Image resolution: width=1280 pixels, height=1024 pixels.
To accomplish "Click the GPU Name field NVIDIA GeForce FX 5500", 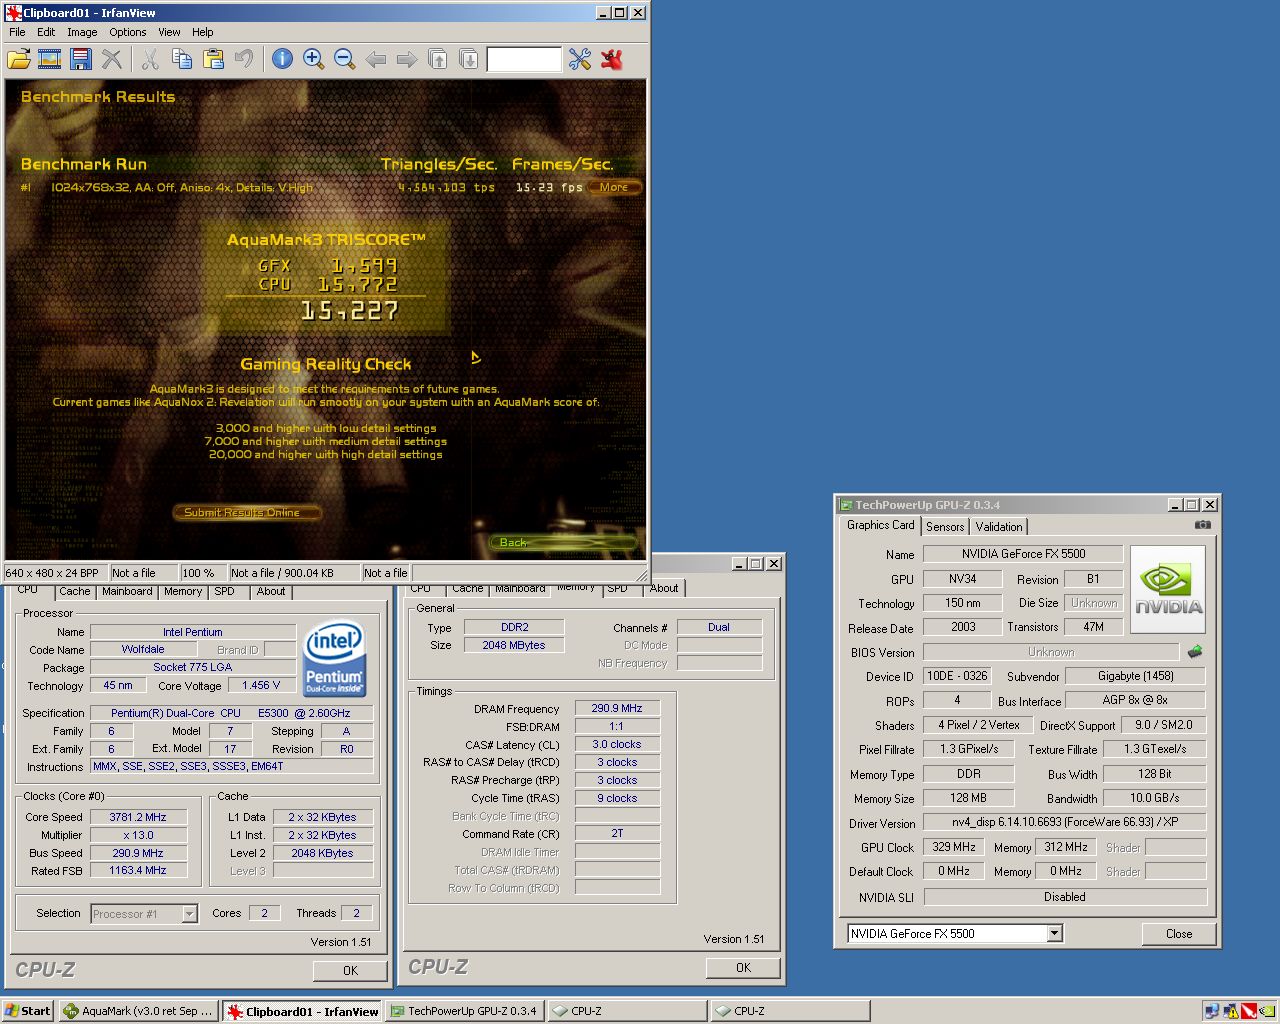I will (x=1023, y=554).
